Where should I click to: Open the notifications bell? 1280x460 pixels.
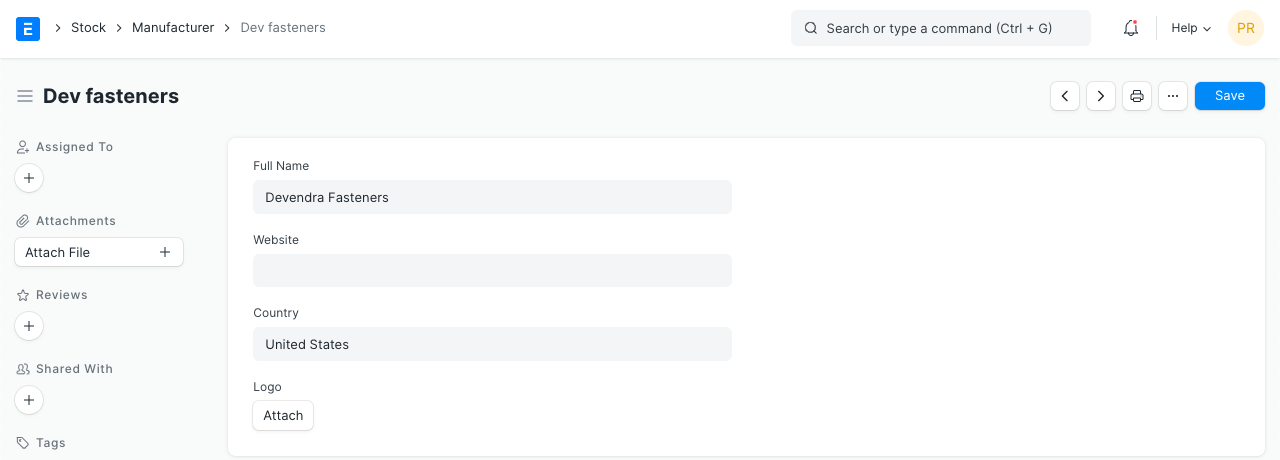(x=1131, y=28)
